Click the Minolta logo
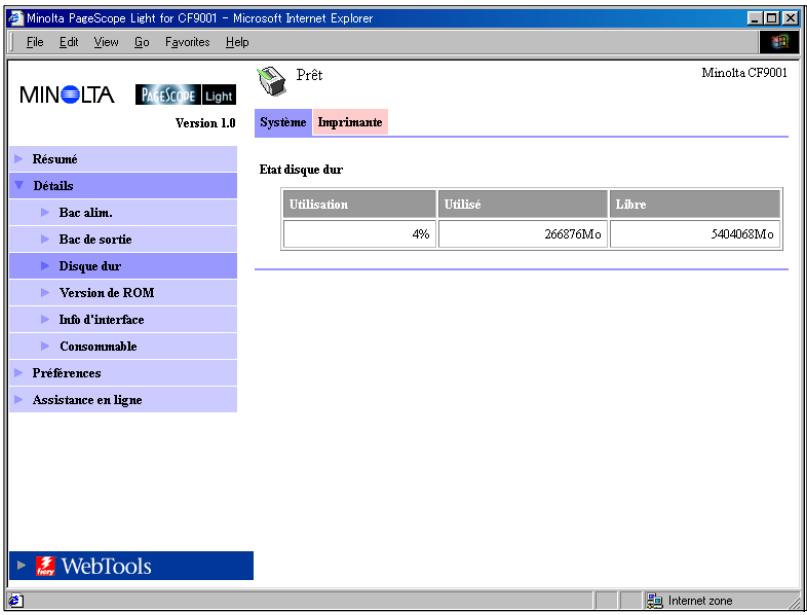Image resolution: width=807 pixels, height=615 pixels. pyautogui.click(x=67, y=95)
